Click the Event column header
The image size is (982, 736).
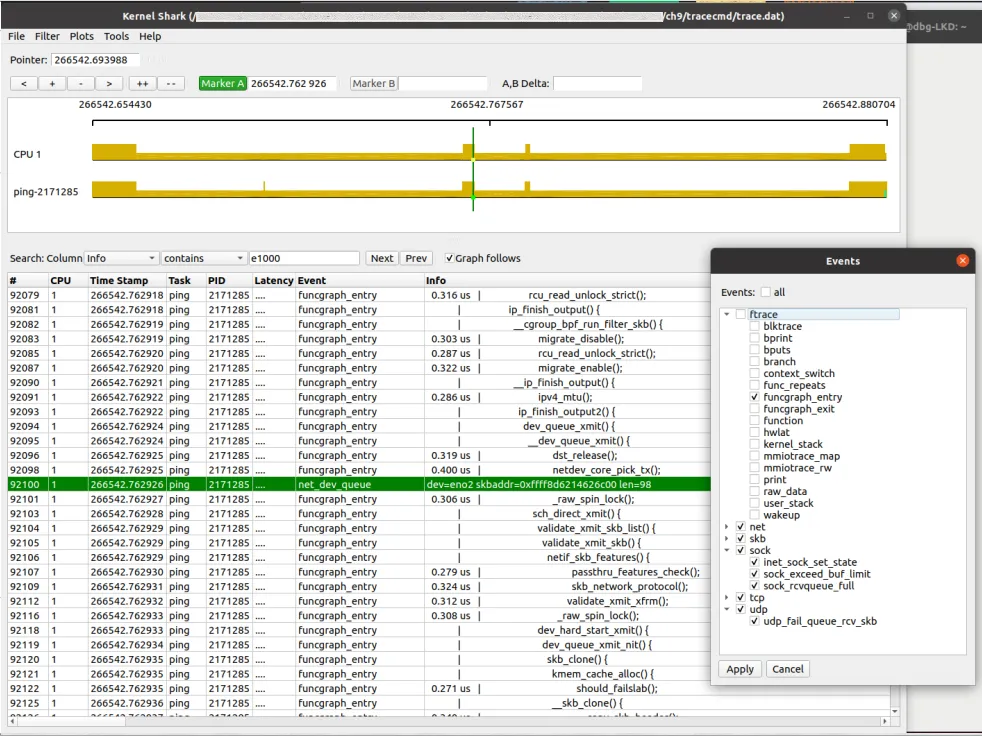(x=359, y=281)
